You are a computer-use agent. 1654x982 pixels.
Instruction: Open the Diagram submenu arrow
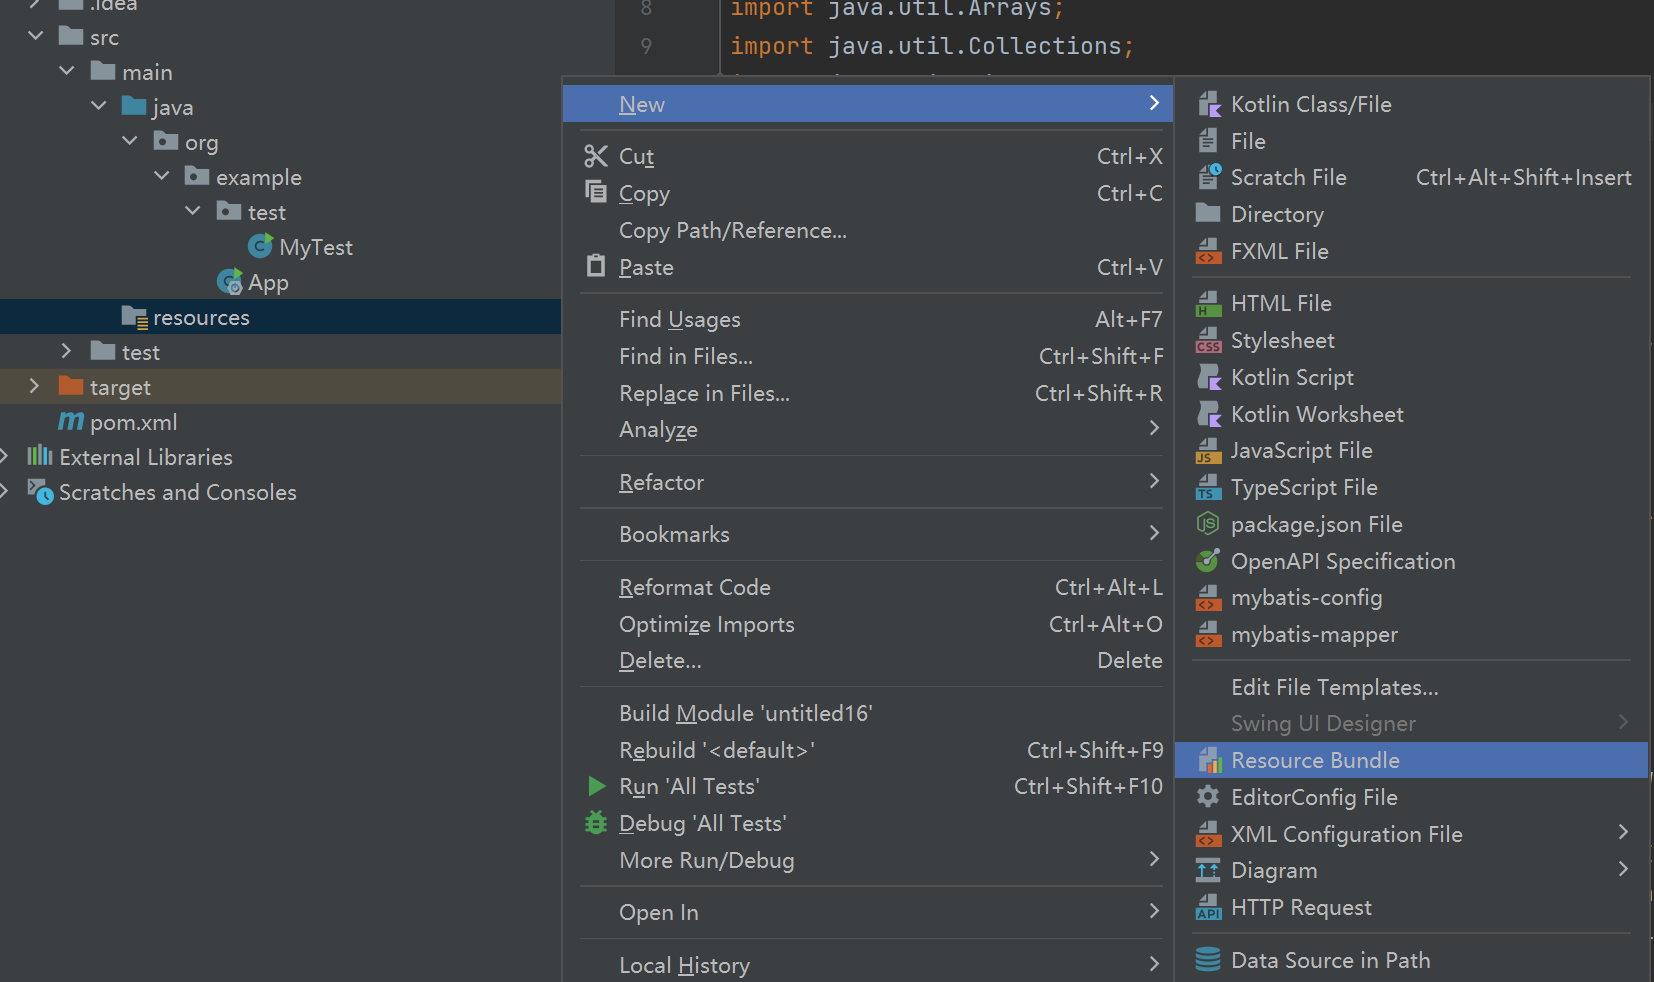[1622, 870]
